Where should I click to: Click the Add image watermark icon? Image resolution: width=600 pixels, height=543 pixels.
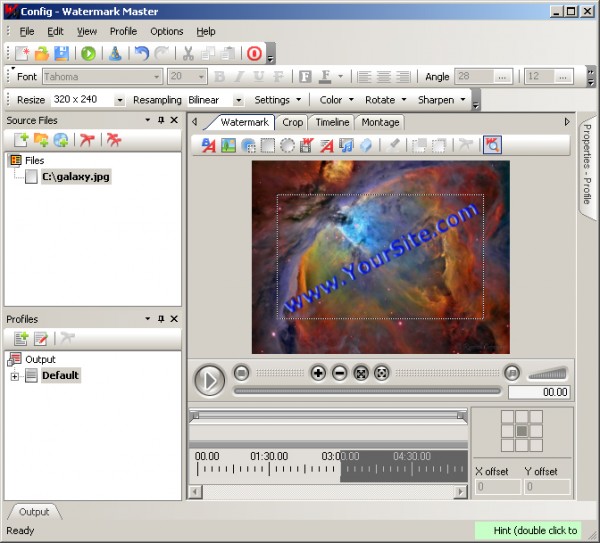pos(227,145)
